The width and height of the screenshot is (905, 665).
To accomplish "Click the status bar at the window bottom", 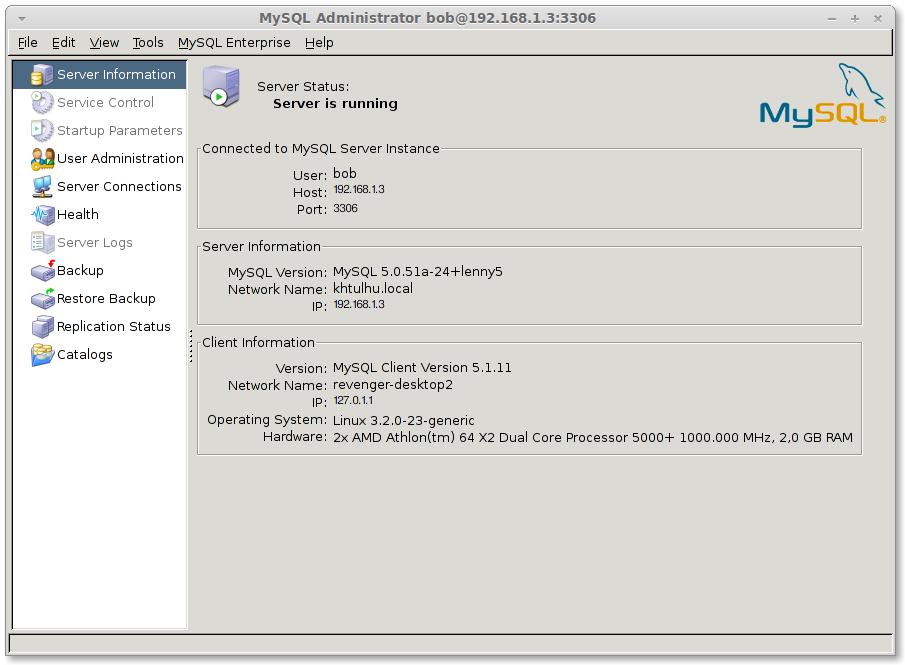I will point(451,644).
